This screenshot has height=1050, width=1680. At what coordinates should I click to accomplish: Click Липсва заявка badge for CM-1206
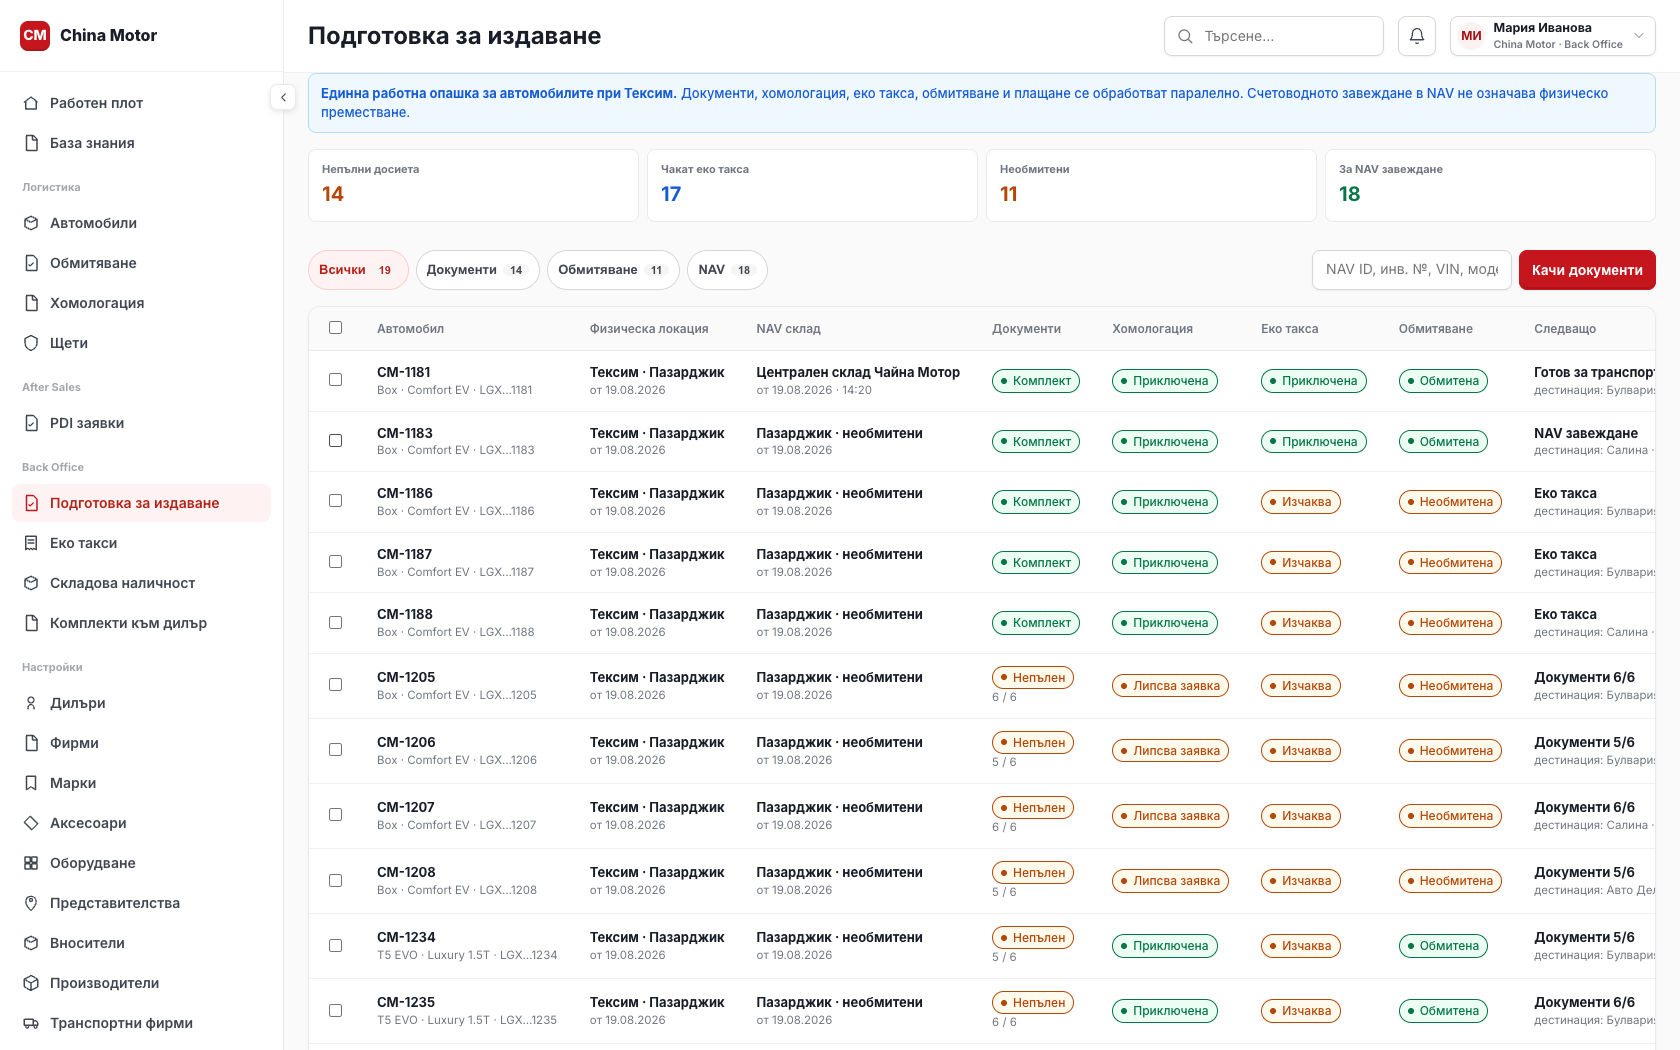coord(1170,751)
